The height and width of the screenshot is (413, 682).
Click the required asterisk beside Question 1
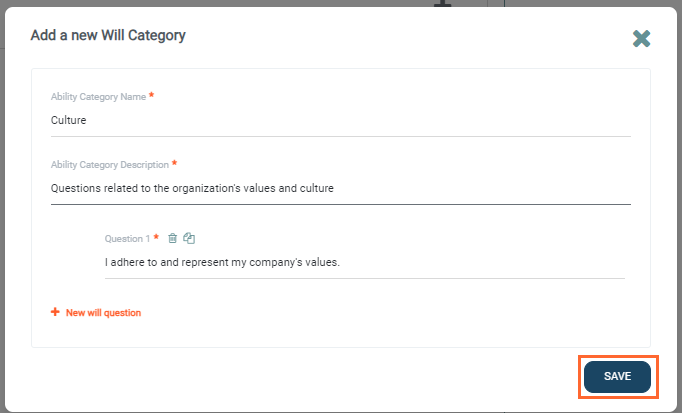pos(156,238)
